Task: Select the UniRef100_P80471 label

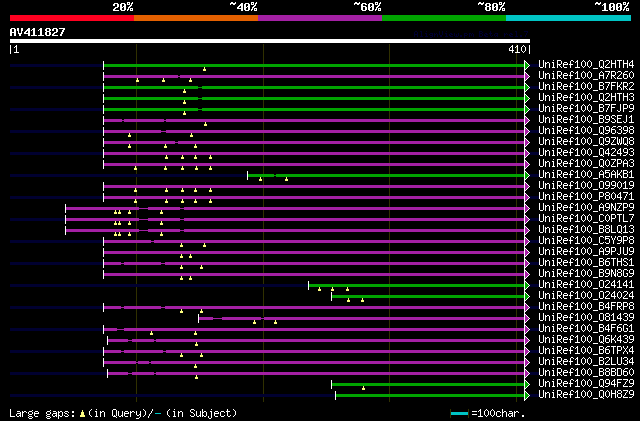Action: [586, 196]
